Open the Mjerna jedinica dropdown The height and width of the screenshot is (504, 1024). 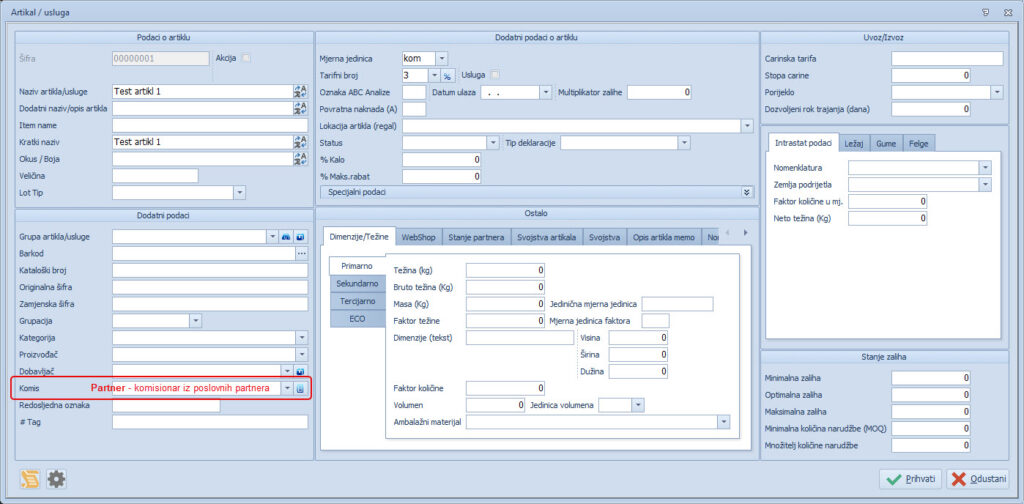(x=442, y=58)
